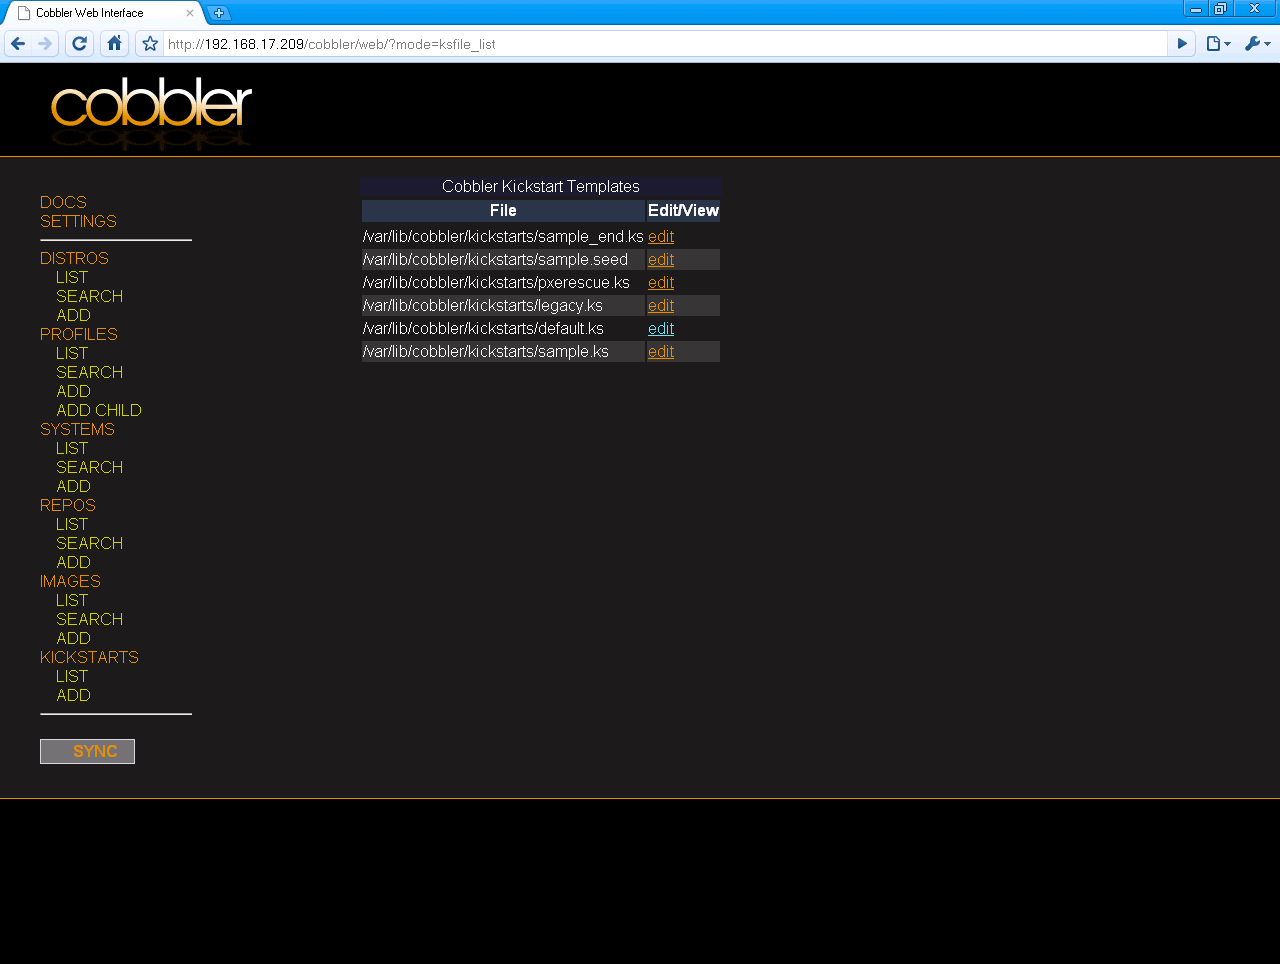
Task: Click the home page icon
Action: (x=114, y=43)
